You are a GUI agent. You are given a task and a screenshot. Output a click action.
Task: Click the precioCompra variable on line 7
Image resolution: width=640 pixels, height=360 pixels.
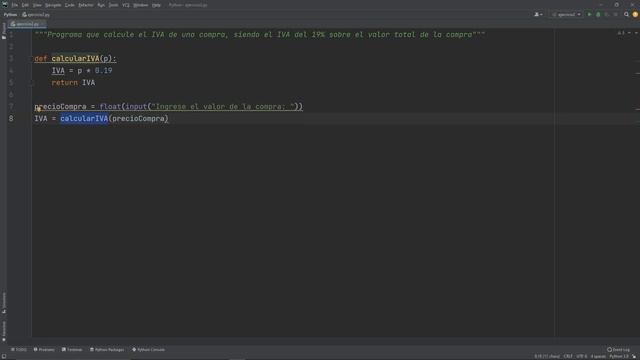click(60, 107)
